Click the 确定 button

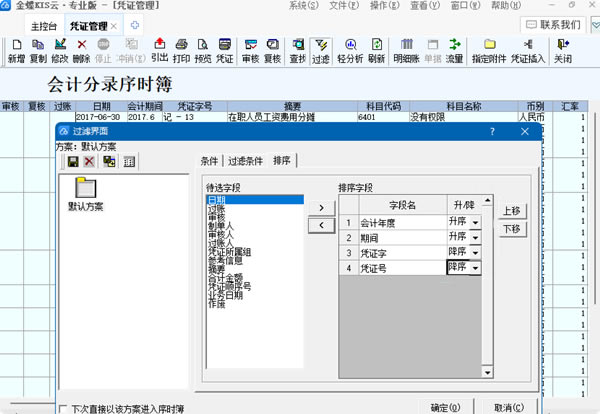pos(444,407)
